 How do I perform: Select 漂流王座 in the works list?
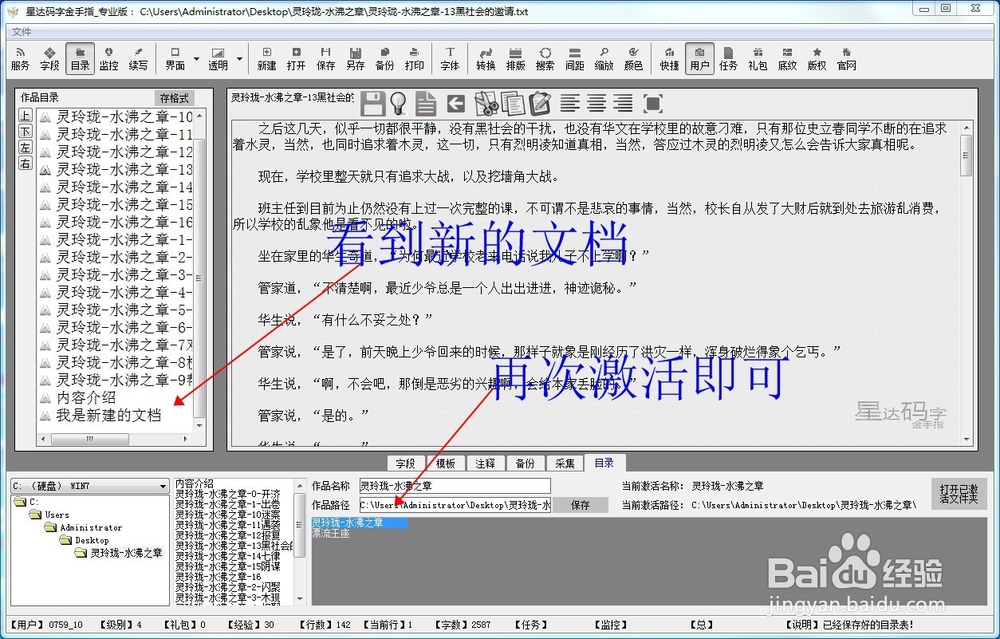pyautogui.click(x=330, y=533)
